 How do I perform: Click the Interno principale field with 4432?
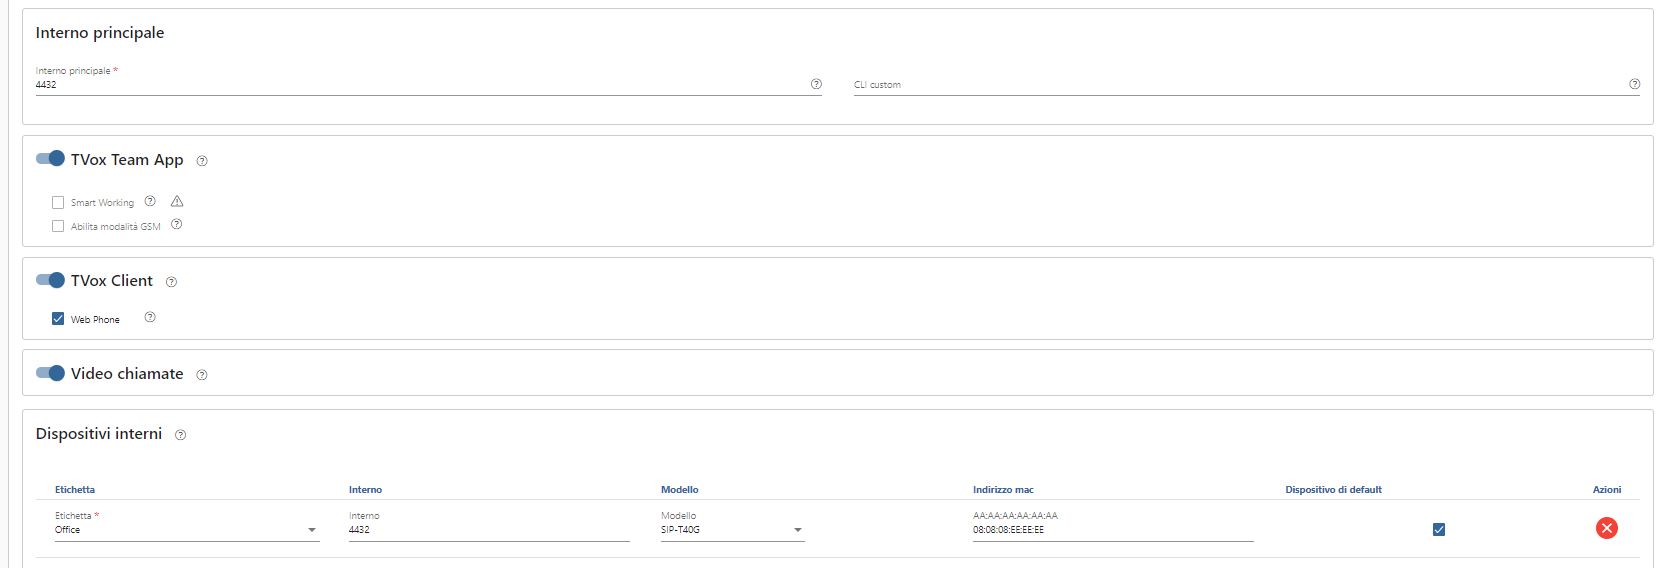coord(428,85)
